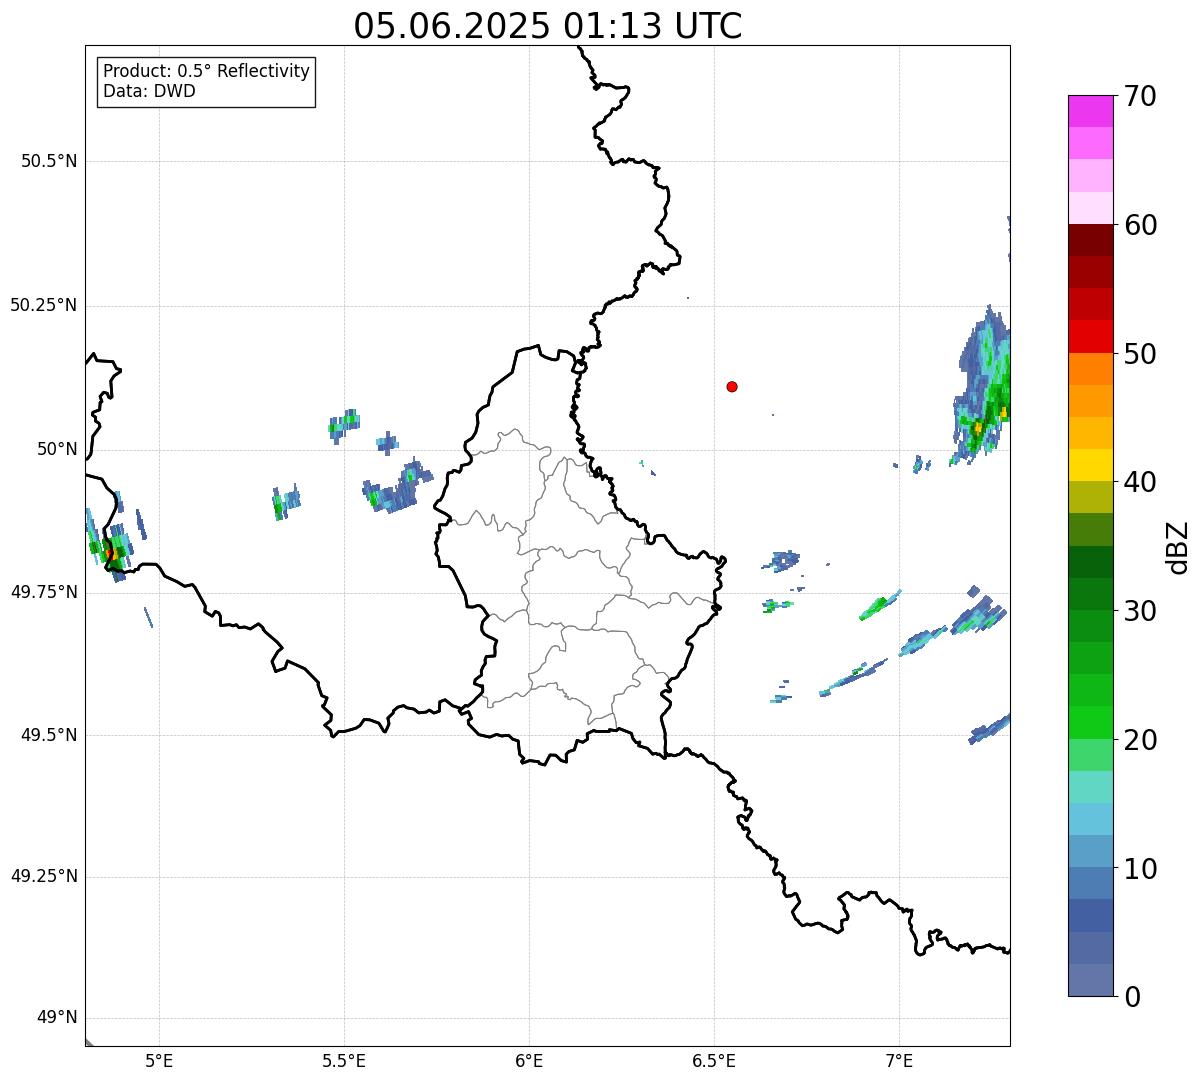Click the red station marker dot
Screen dimensions: 1202x1081
click(x=732, y=386)
